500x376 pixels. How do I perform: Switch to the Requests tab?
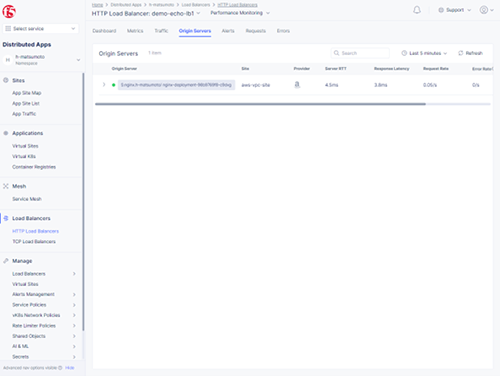pyautogui.click(x=256, y=31)
